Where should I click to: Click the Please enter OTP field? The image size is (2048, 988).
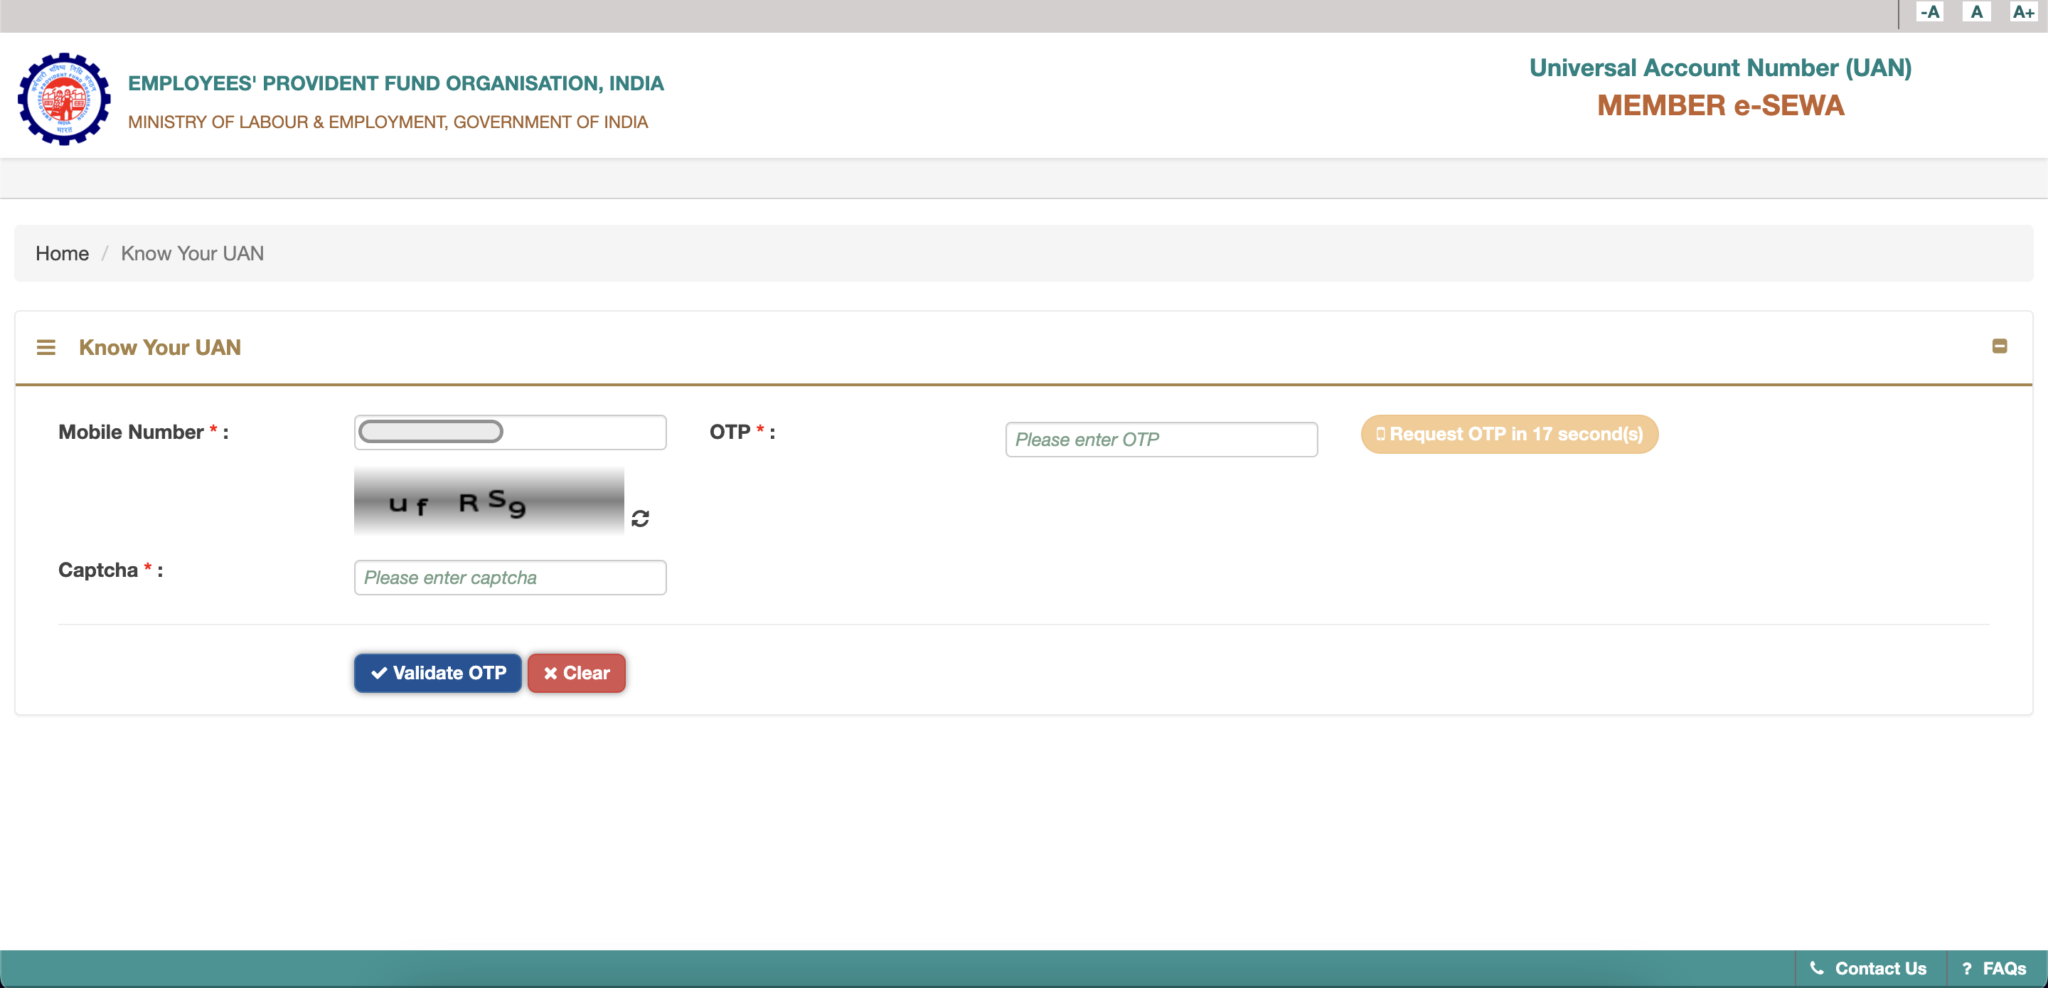[x=1161, y=439]
